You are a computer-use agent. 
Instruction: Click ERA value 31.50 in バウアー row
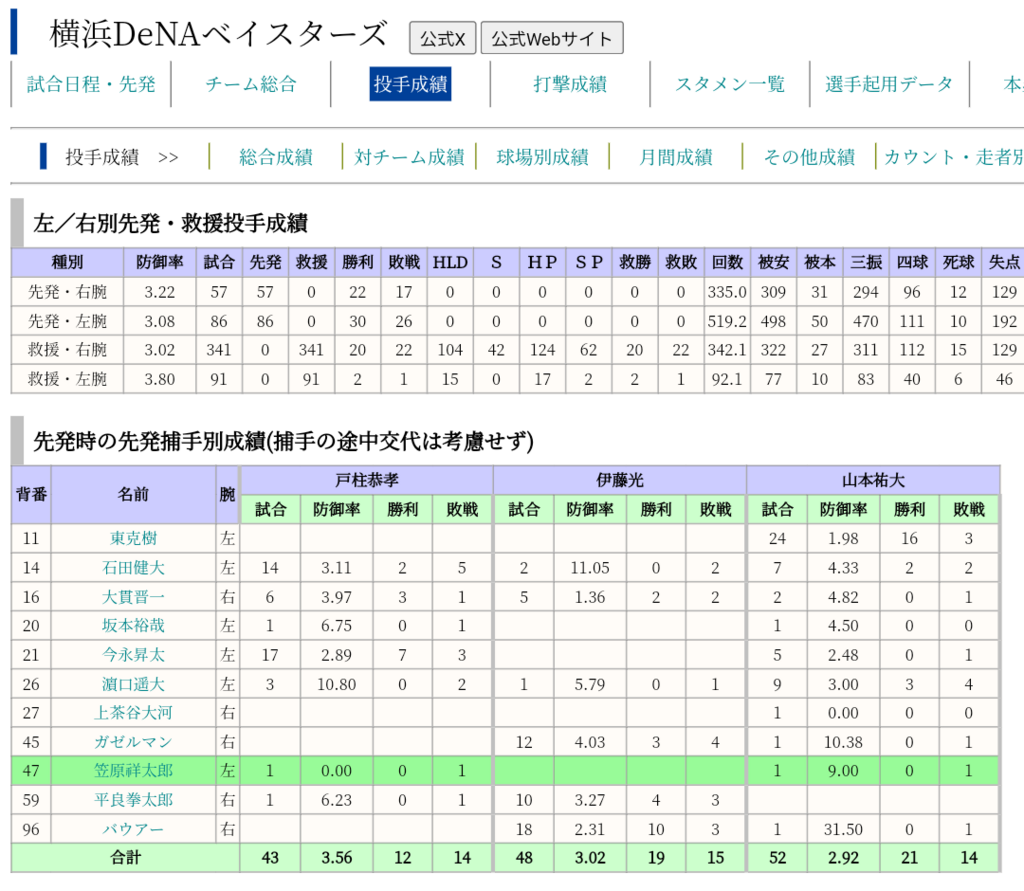[x=842, y=830]
